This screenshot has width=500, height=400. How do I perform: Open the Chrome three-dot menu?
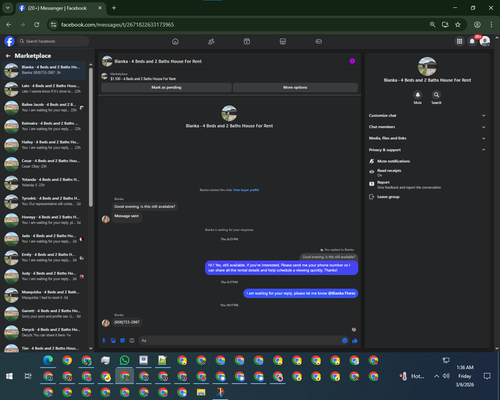(491, 25)
